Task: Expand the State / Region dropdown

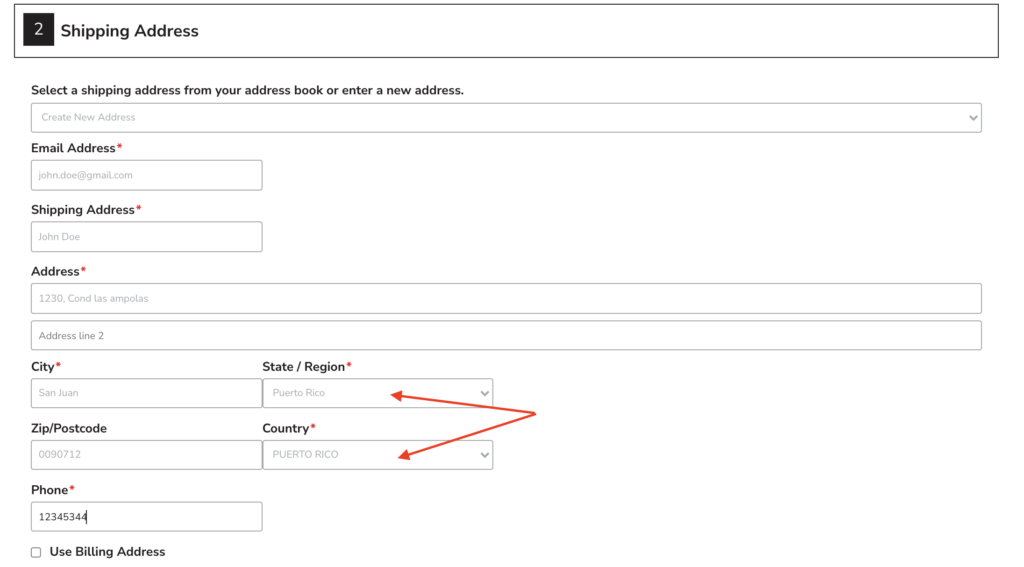Action: click(377, 393)
